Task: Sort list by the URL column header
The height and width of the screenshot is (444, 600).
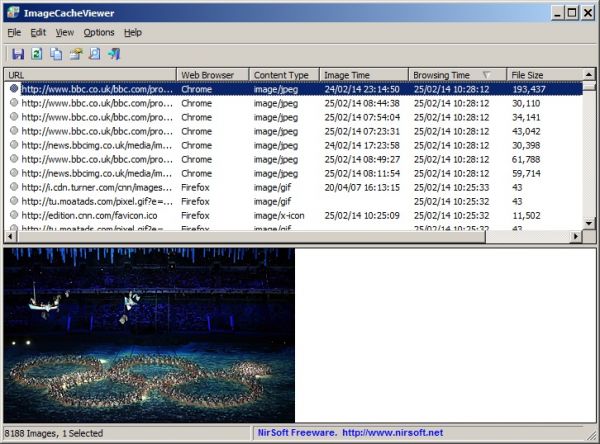Action: pyautogui.click(x=90, y=75)
